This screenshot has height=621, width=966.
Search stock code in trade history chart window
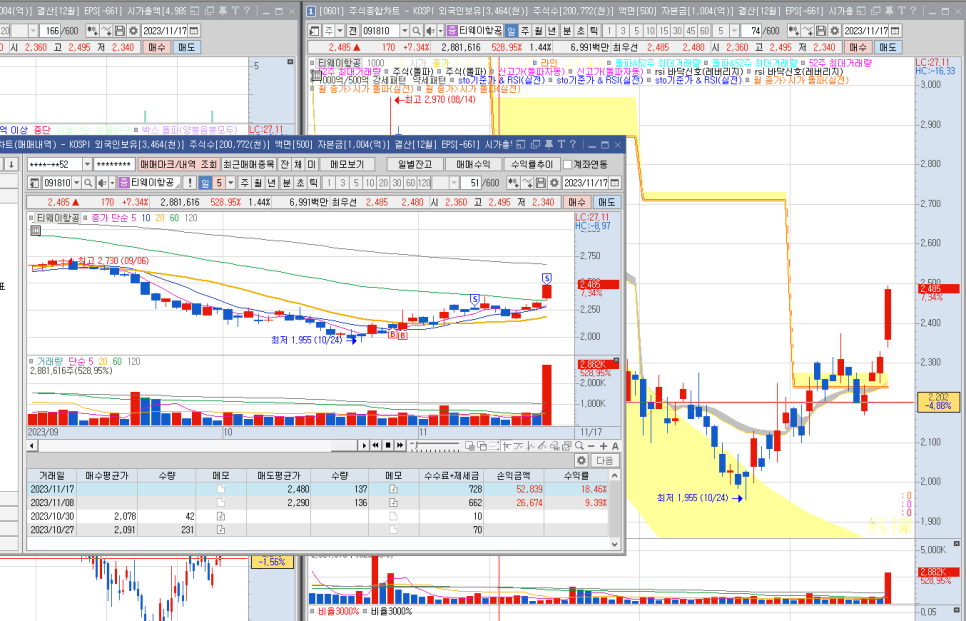pyautogui.click(x=88, y=183)
